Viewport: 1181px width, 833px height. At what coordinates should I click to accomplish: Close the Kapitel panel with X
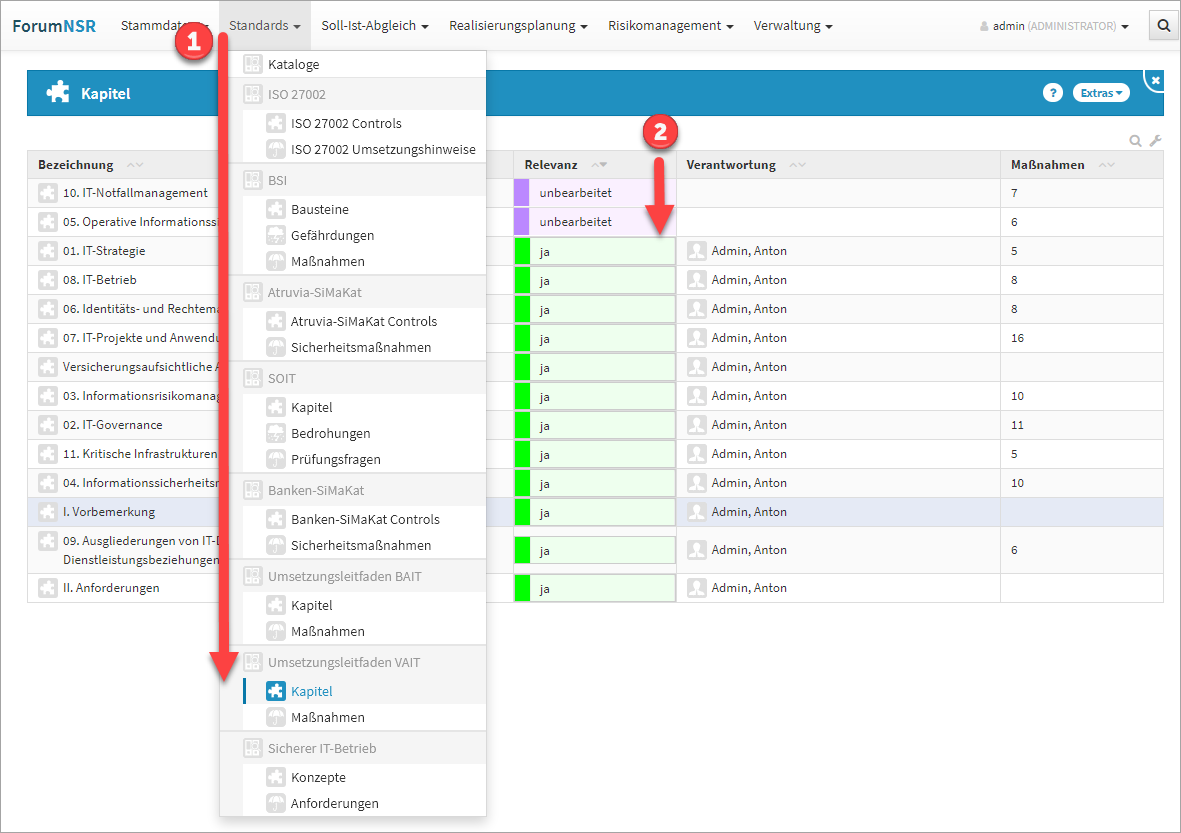[1156, 79]
